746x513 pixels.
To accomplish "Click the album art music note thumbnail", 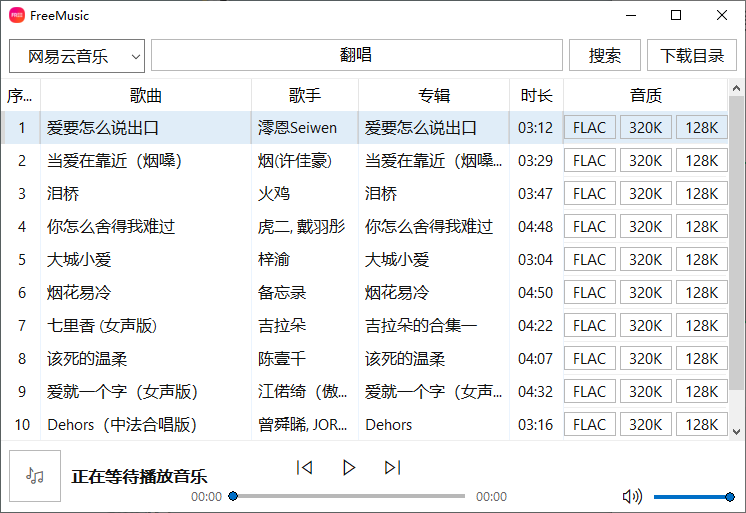I will pos(35,476).
